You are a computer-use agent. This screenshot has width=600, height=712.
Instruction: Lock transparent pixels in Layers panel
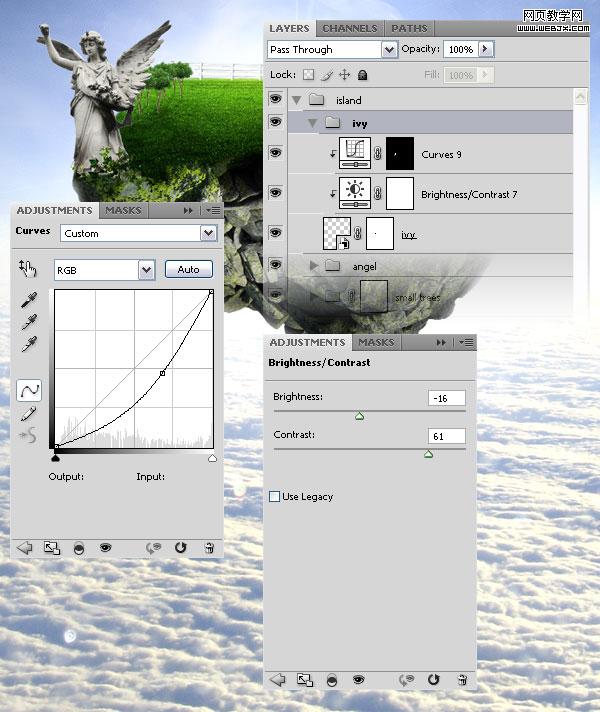[308, 74]
